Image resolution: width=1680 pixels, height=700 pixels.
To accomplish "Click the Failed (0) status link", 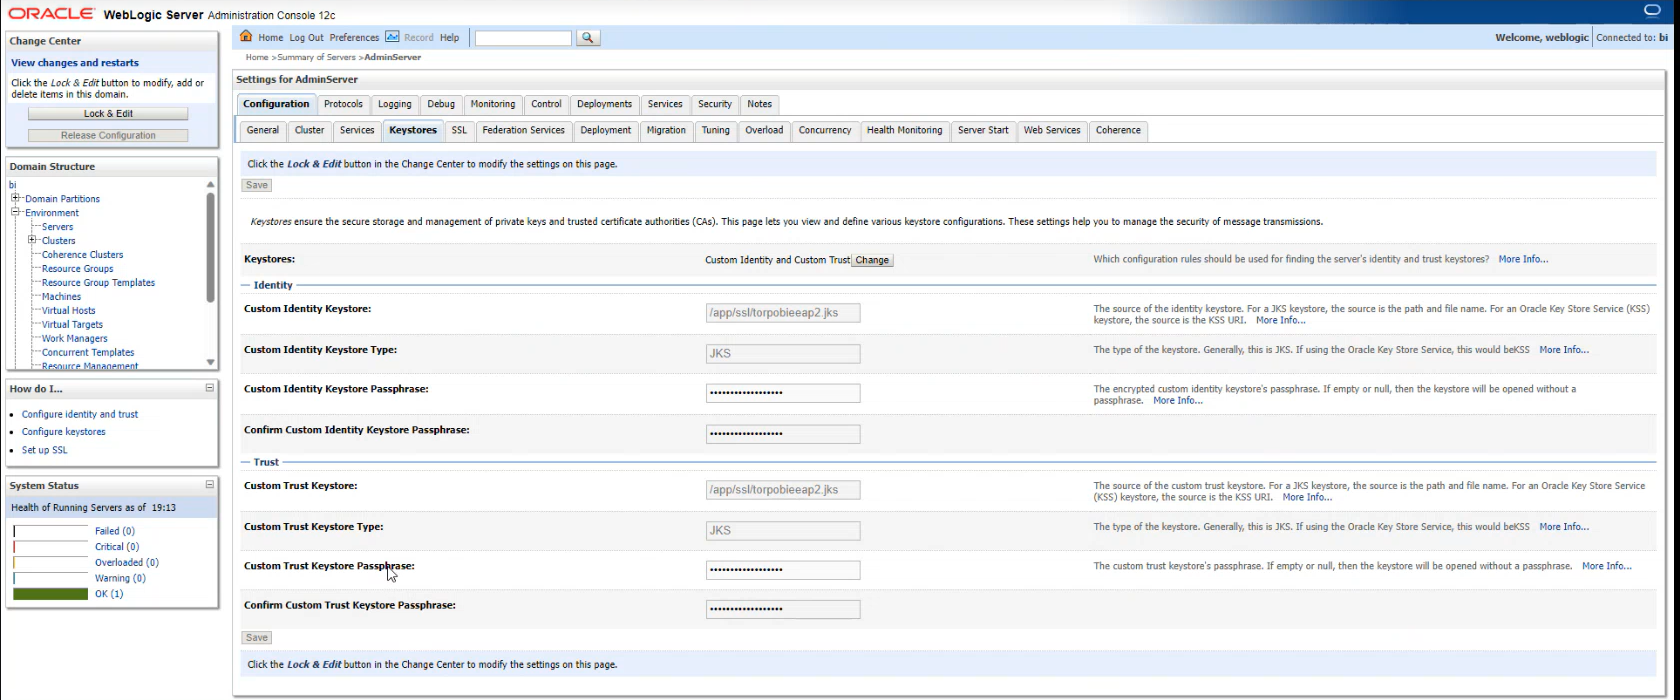I will click(x=115, y=531).
